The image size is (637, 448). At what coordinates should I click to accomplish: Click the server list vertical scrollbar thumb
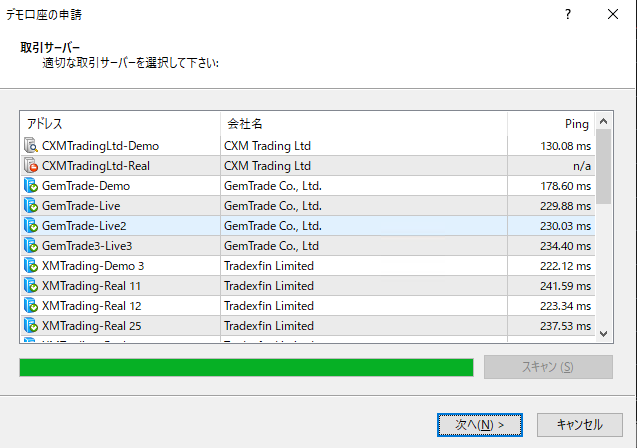604,167
